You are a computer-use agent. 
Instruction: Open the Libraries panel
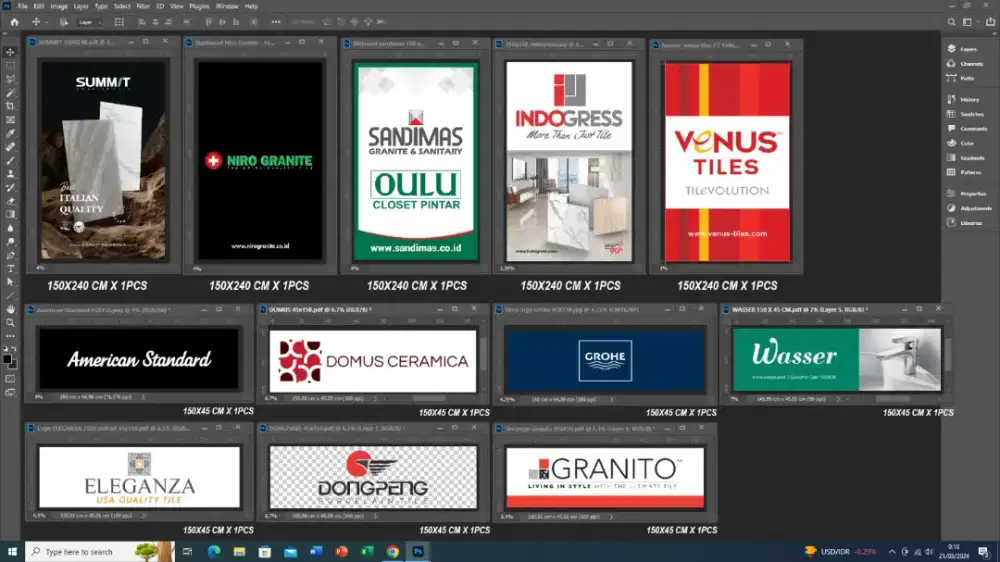[x=965, y=223]
